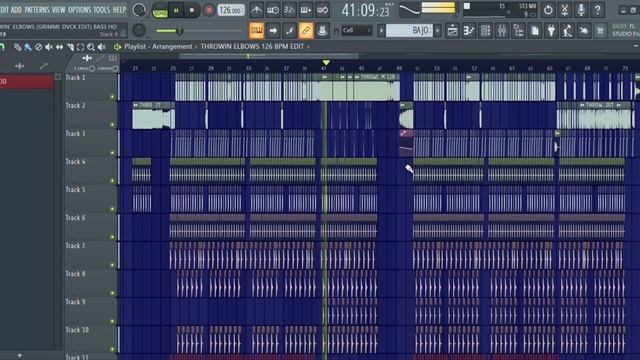Open the tempo tapper icon

[568, 30]
